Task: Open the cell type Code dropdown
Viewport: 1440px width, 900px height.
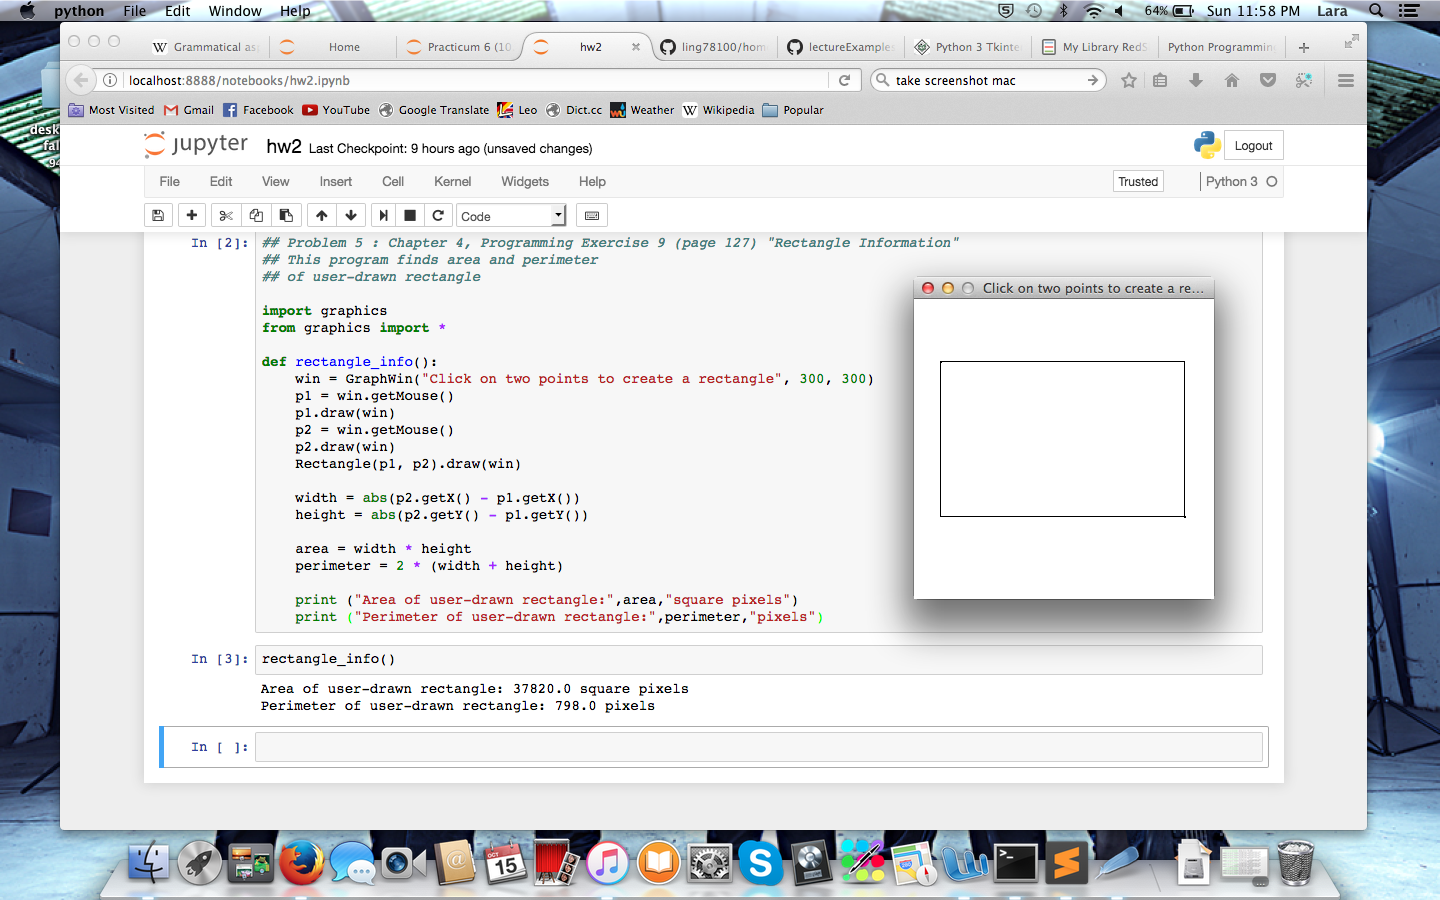Action: point(511,216)
